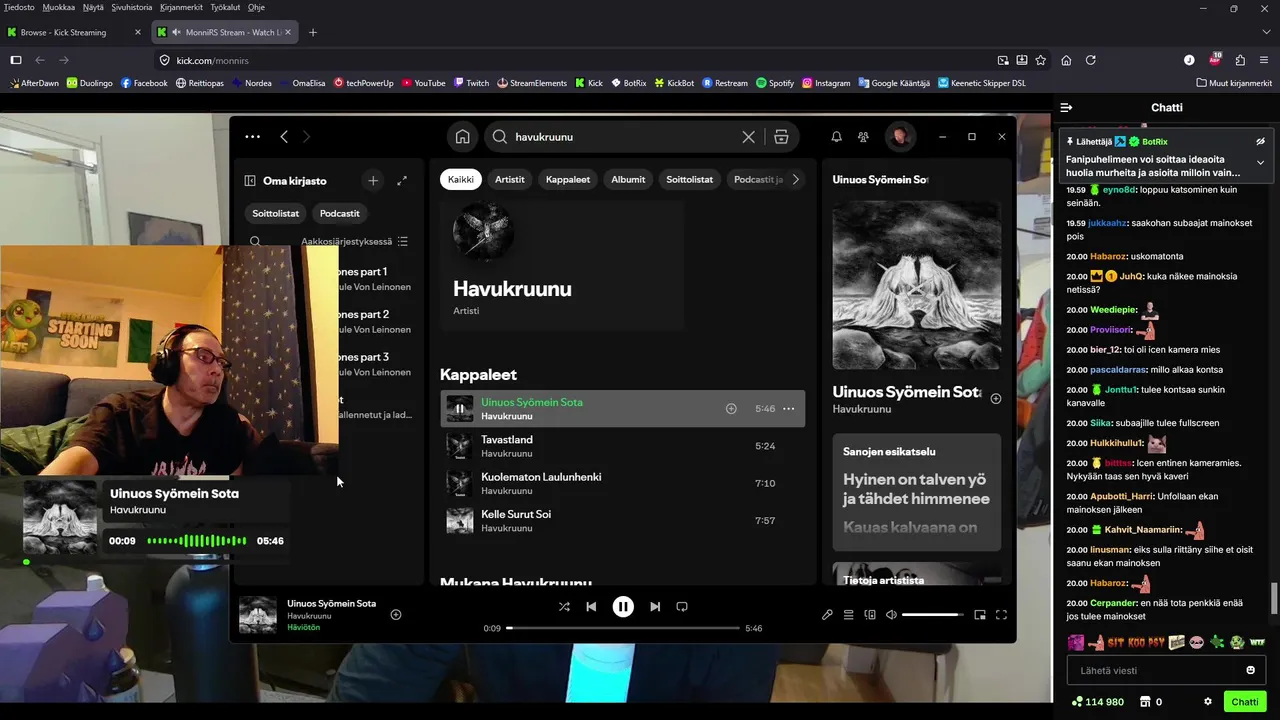Open the emoji picker in chat
This screenshot has width=1280, height=720.
coord(1250,670)
